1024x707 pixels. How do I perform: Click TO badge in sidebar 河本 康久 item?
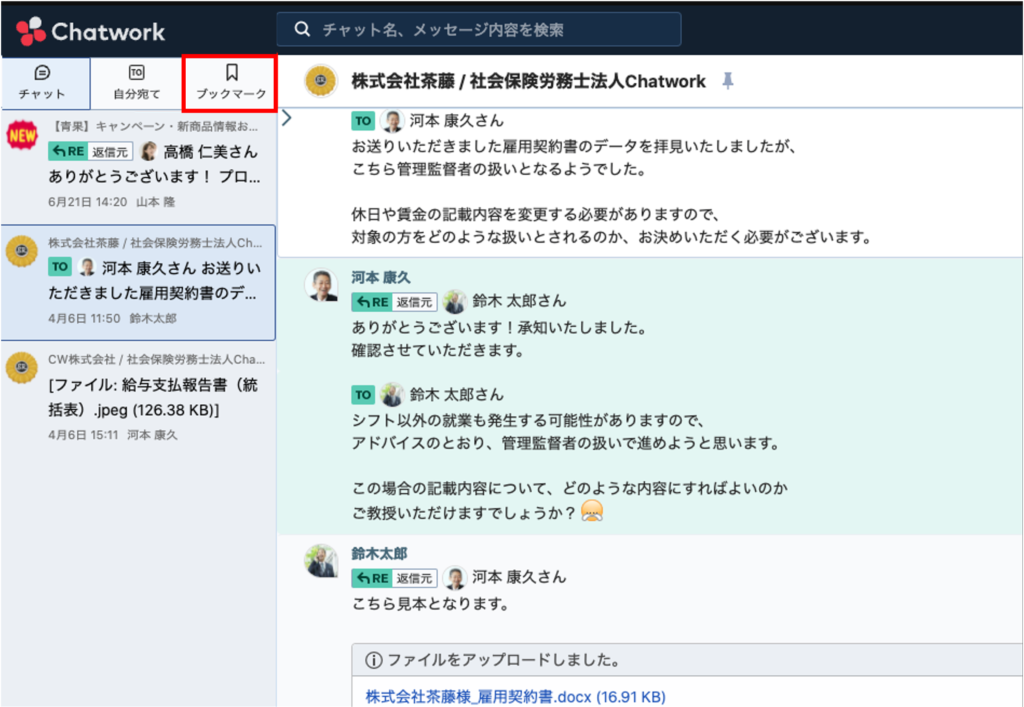point(59,267)
